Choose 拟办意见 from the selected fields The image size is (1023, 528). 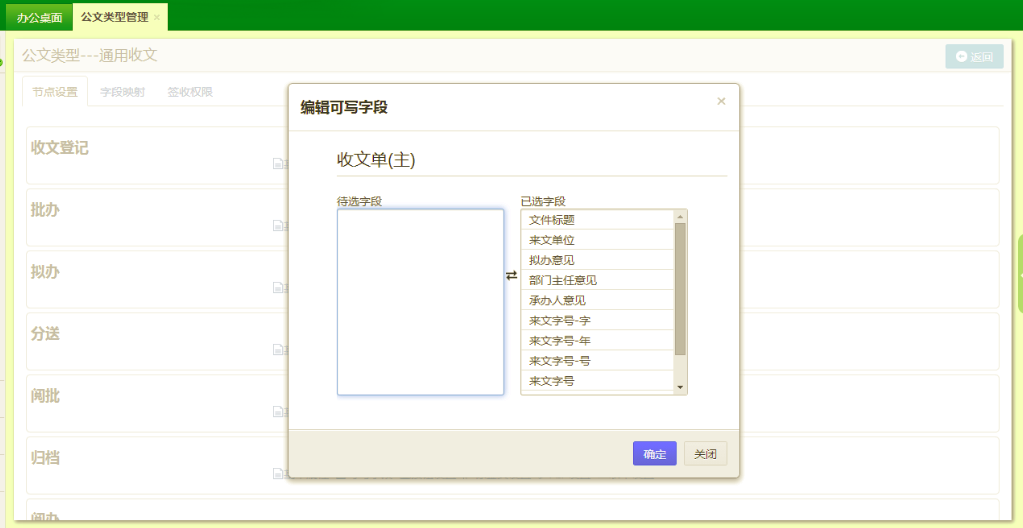point(552,260)
